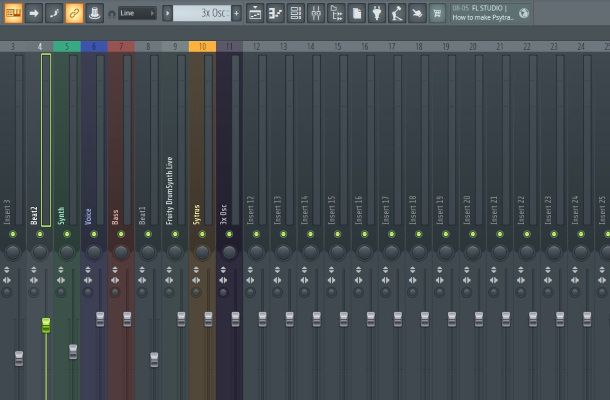Click the first orange icon in top toolbar
Image resolution: width=610 pixels, height=400 pixels.
[13, 13]
